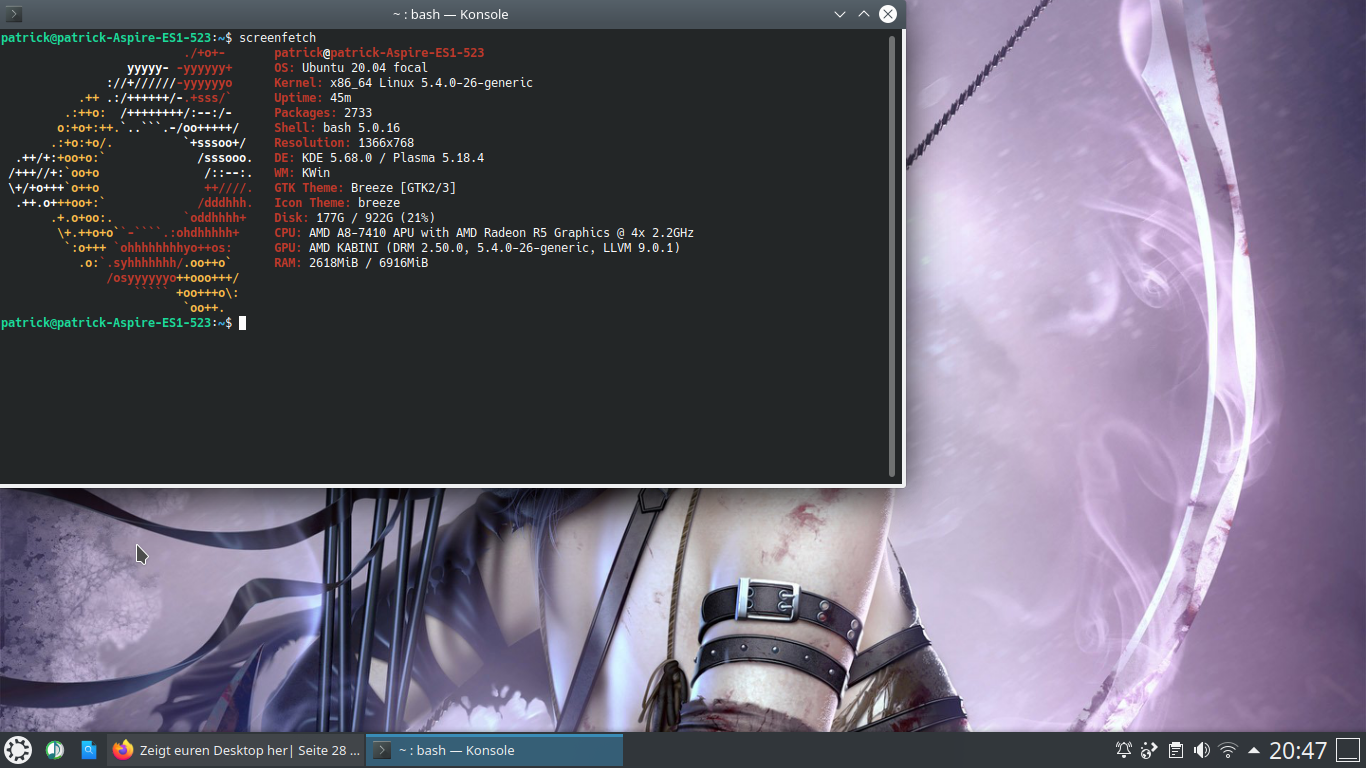Image resolution: width=1366 pixels, height=768 pixels.
Task: Open the blue file search launcher icon
Action: [88, 750]
